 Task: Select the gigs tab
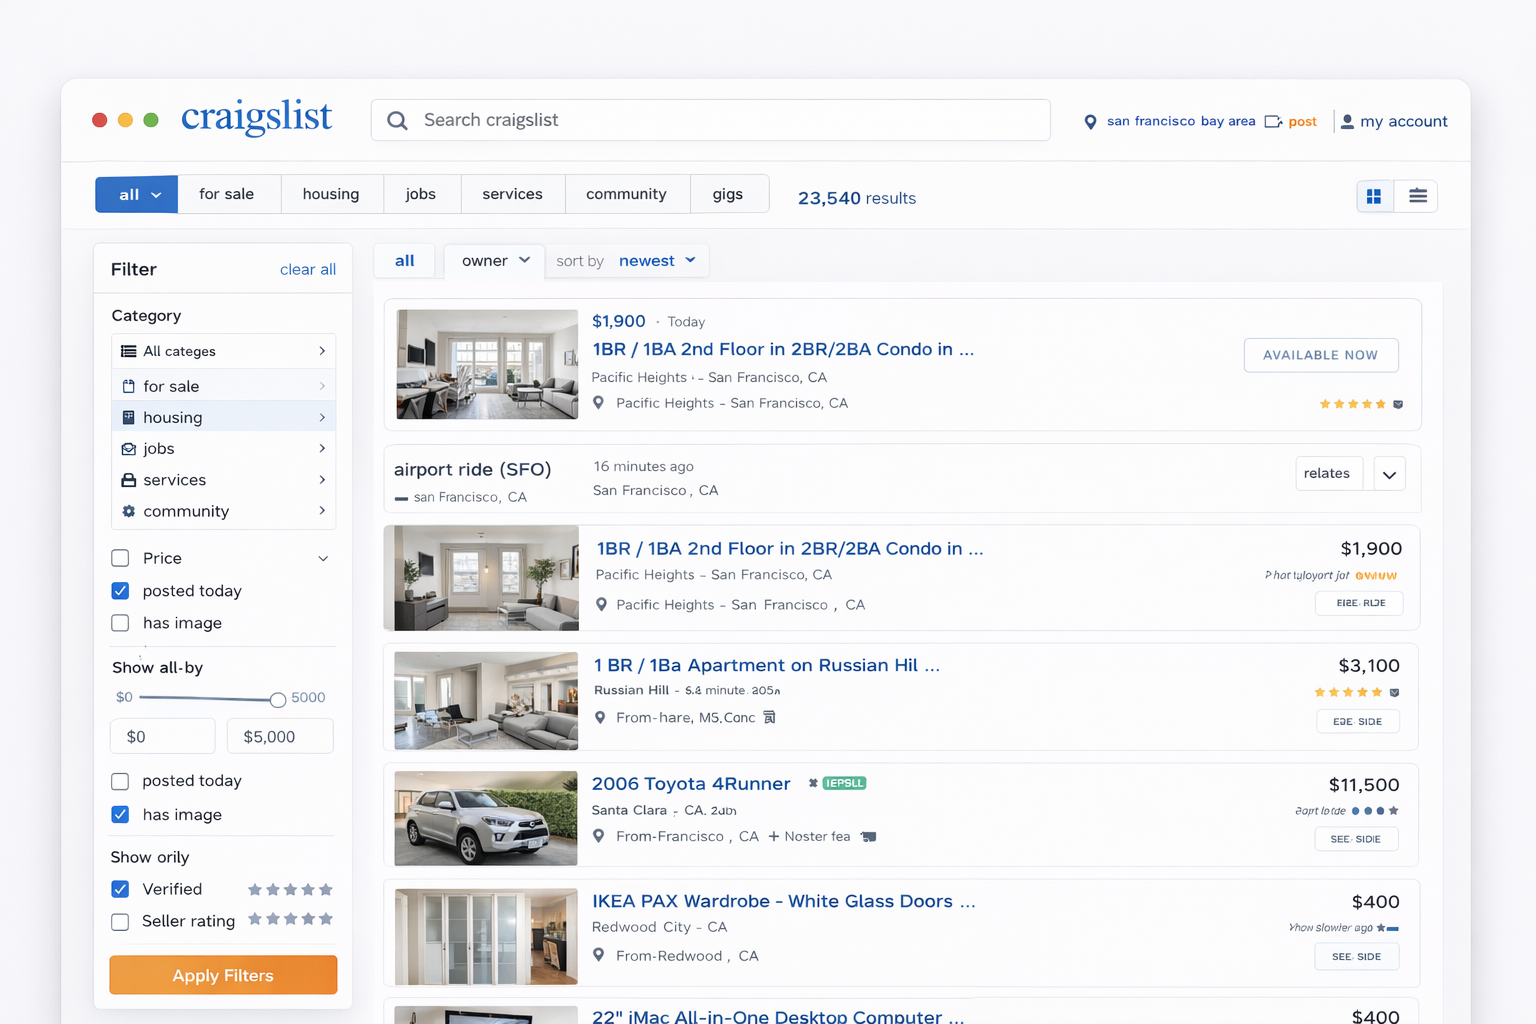point(728,194)
